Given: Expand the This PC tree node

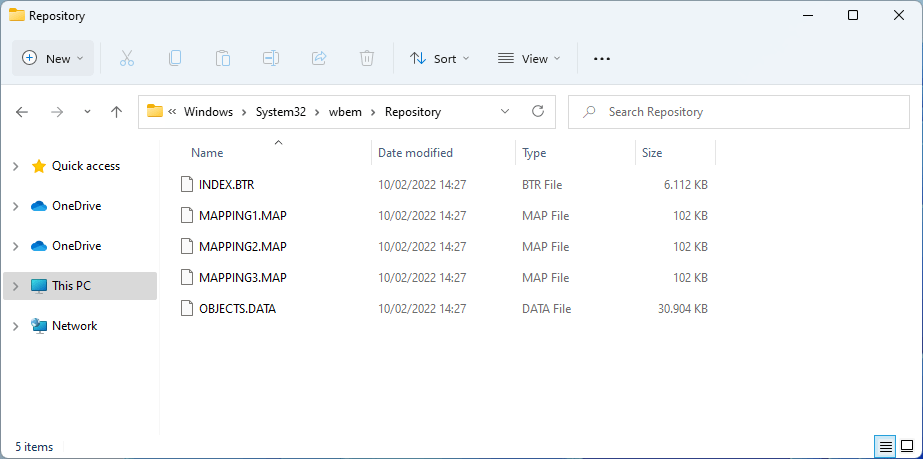Looking at the screenshot, I should 15,286.
